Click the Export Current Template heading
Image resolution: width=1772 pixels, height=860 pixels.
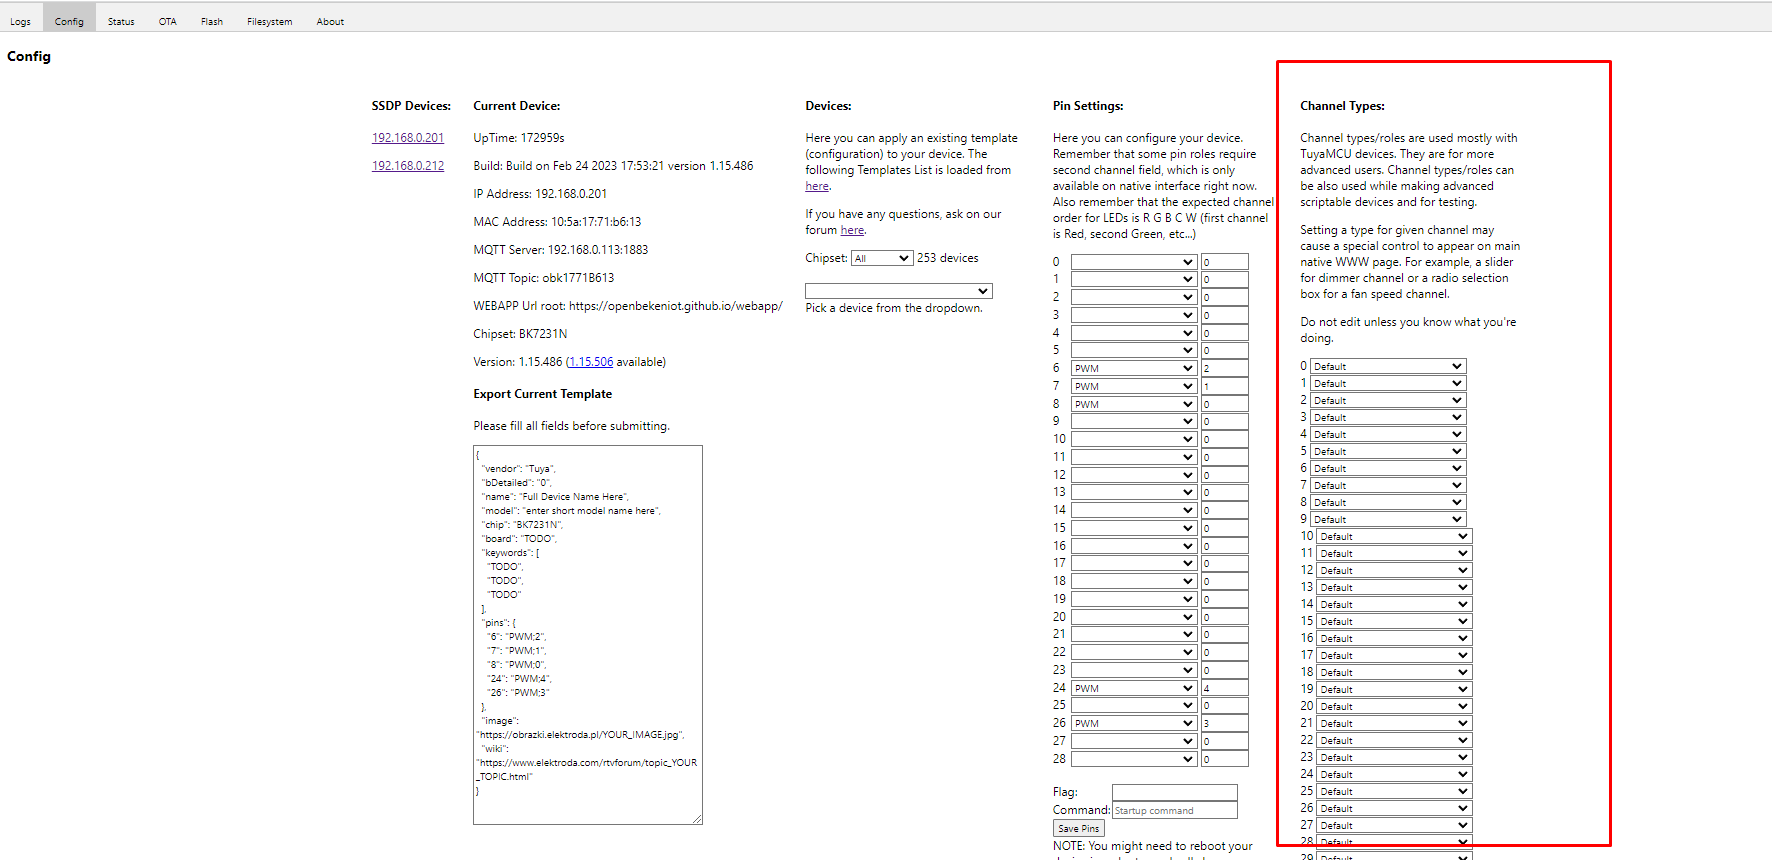543,394
